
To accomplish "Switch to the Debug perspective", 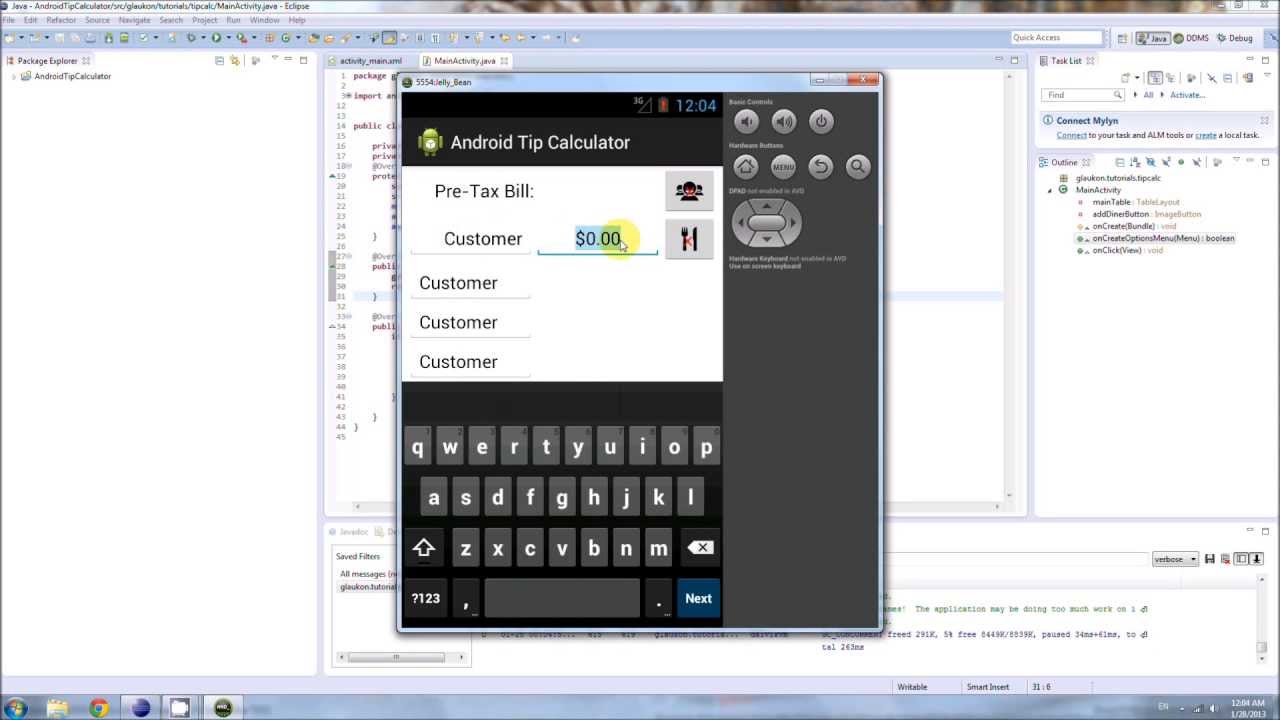I will (x=1234, y=38).
